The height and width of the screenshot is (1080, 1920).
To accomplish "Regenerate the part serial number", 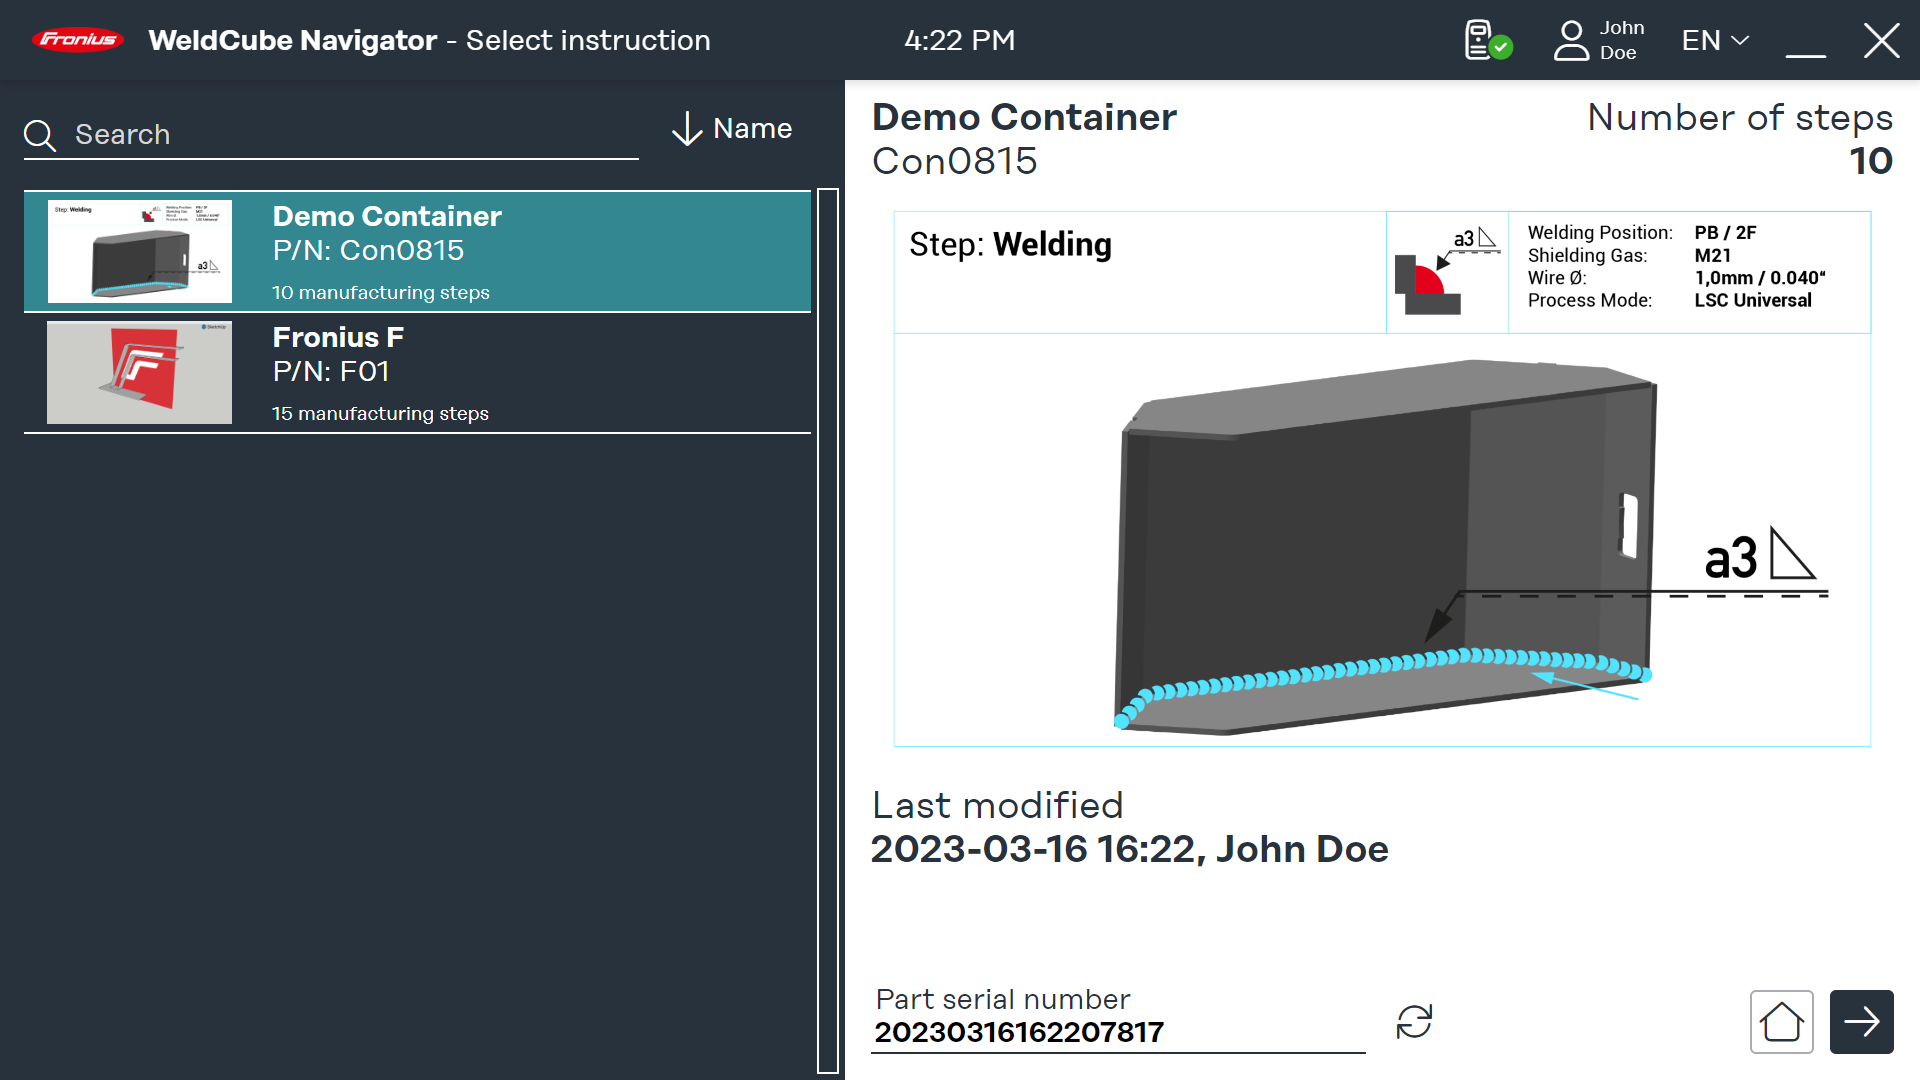I will [x=1414, y=1021].
